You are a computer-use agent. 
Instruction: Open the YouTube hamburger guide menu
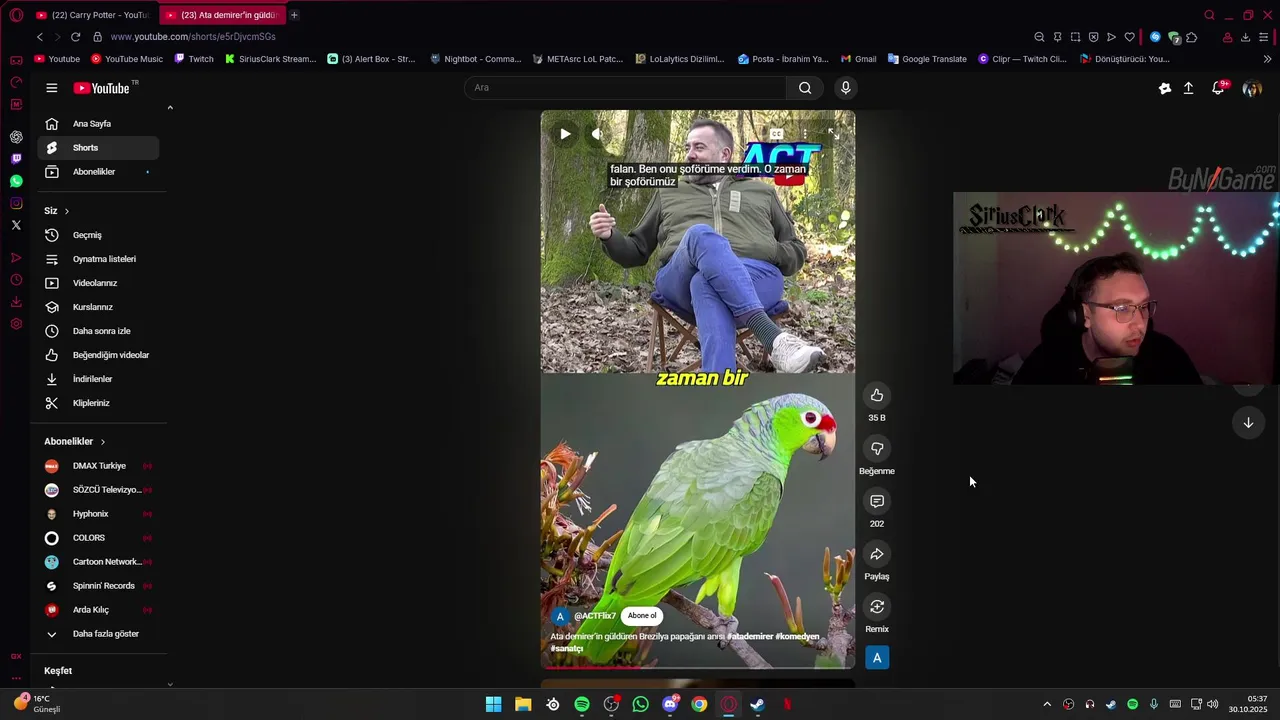tap(52, 88)
